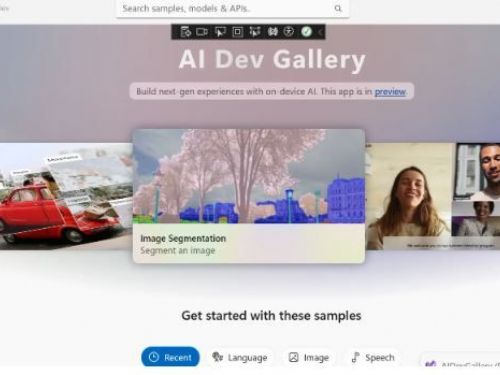Click the 'Get started with these samples' heading

271,315
